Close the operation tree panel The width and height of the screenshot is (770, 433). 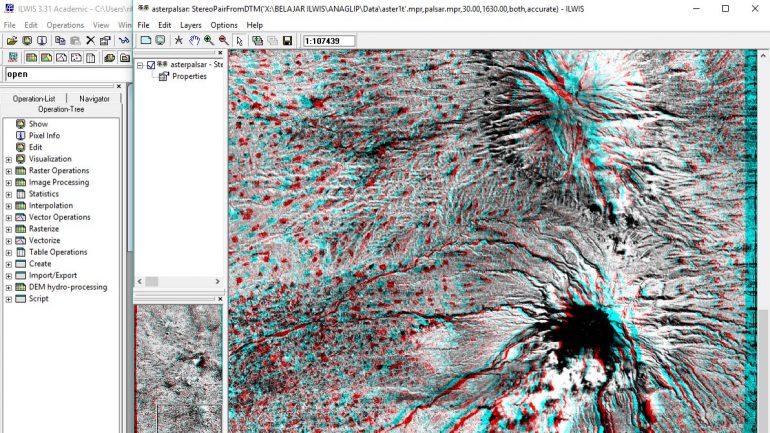(118, 86)
